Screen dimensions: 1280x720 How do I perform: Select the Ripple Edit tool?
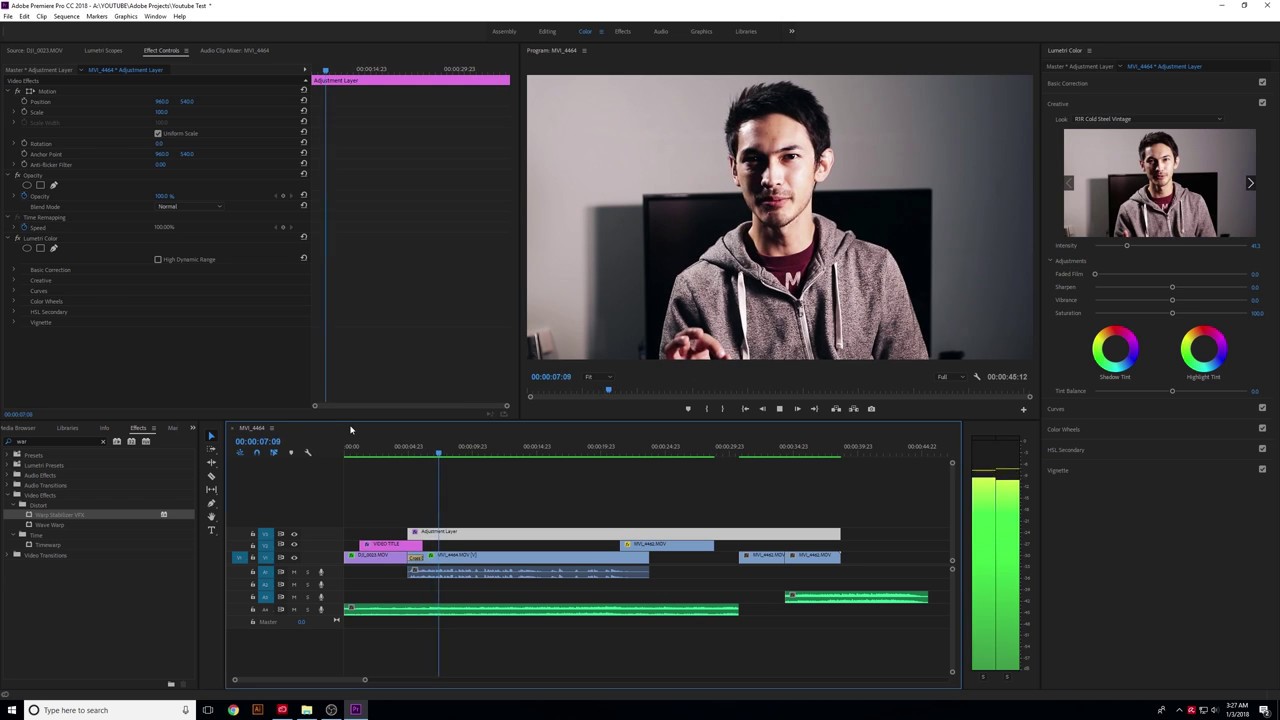pos(211,462)
